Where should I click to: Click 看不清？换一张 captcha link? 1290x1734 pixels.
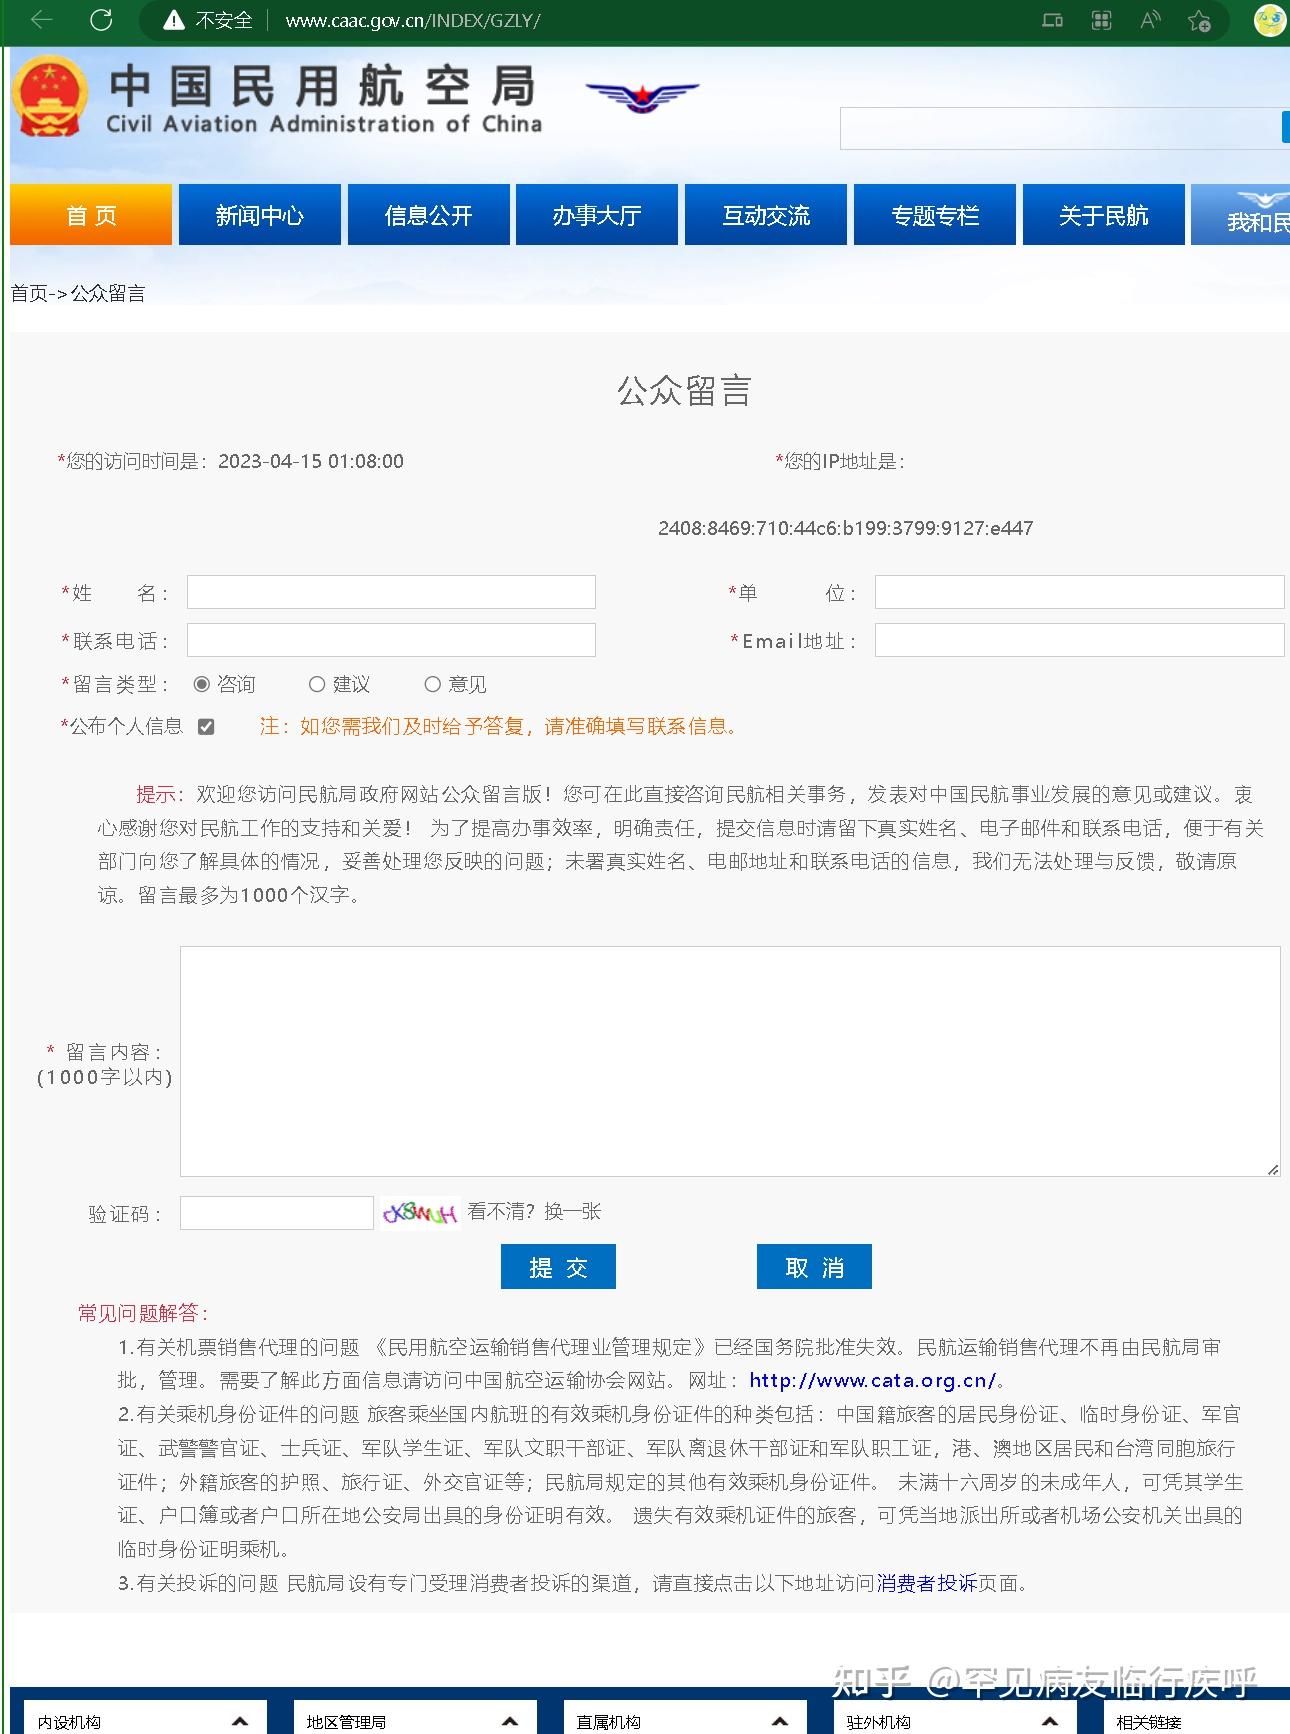534,1212
